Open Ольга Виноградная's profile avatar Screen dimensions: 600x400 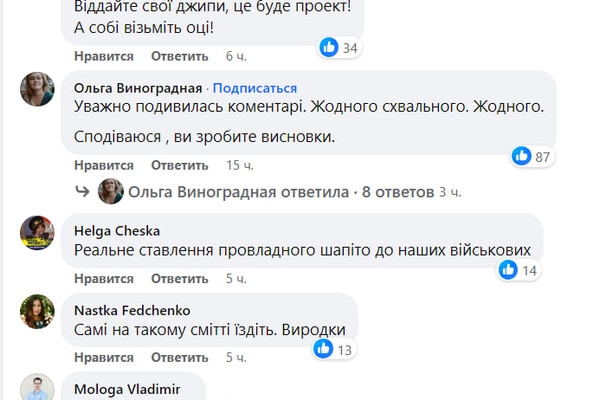(x=37, y=89)
